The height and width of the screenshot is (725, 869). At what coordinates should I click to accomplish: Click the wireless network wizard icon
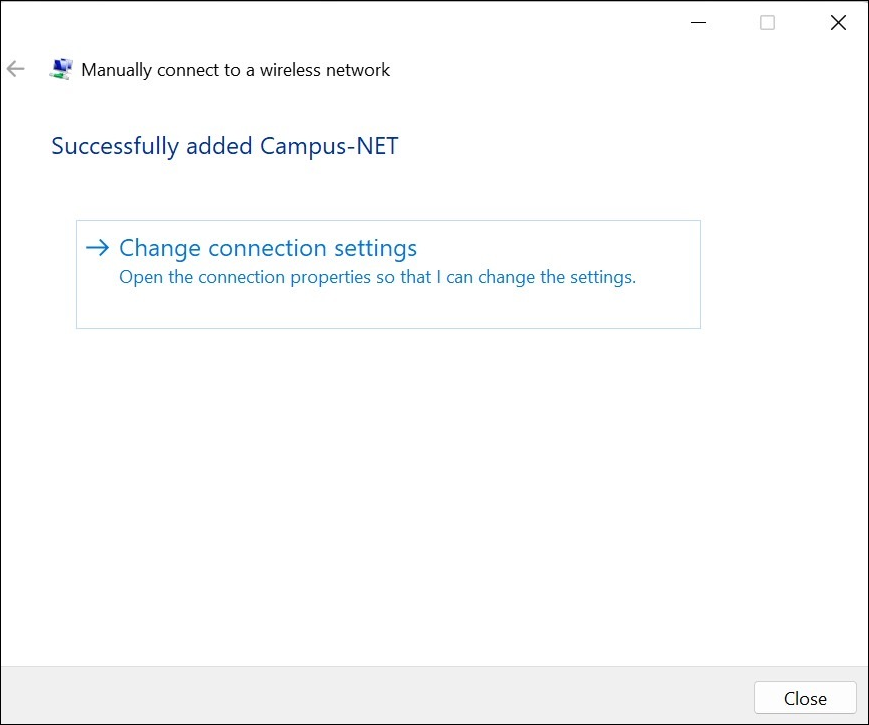(x=61, y=69)
